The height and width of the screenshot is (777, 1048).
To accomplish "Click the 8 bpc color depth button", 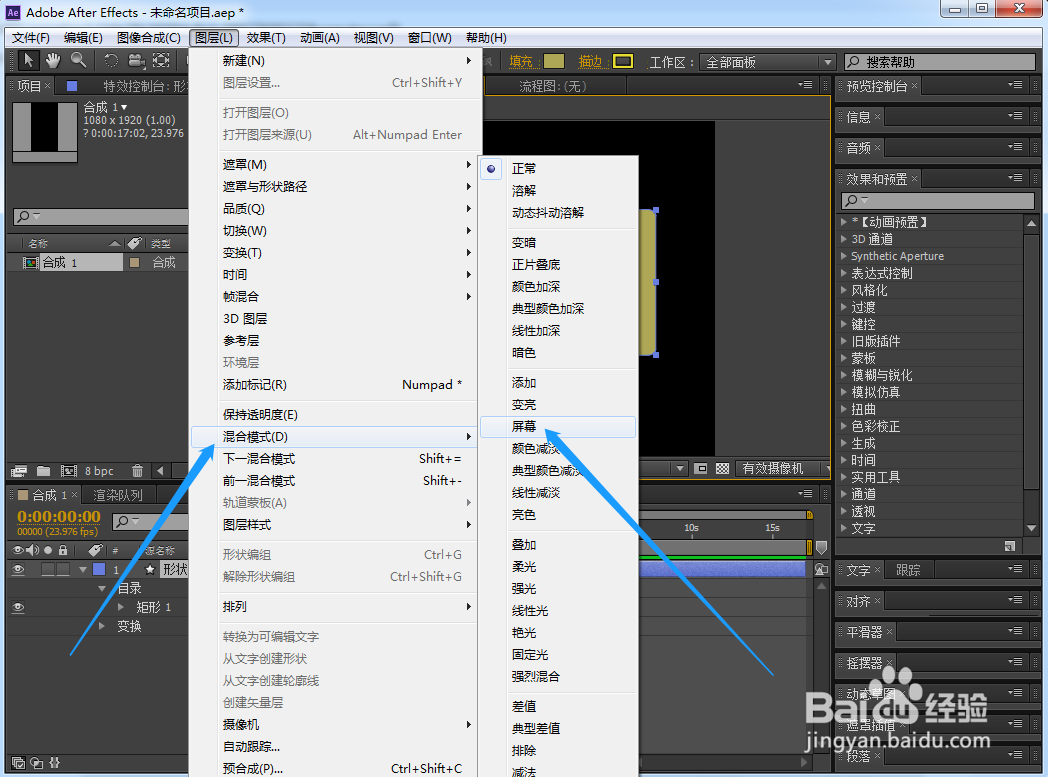I will (99, 471).
